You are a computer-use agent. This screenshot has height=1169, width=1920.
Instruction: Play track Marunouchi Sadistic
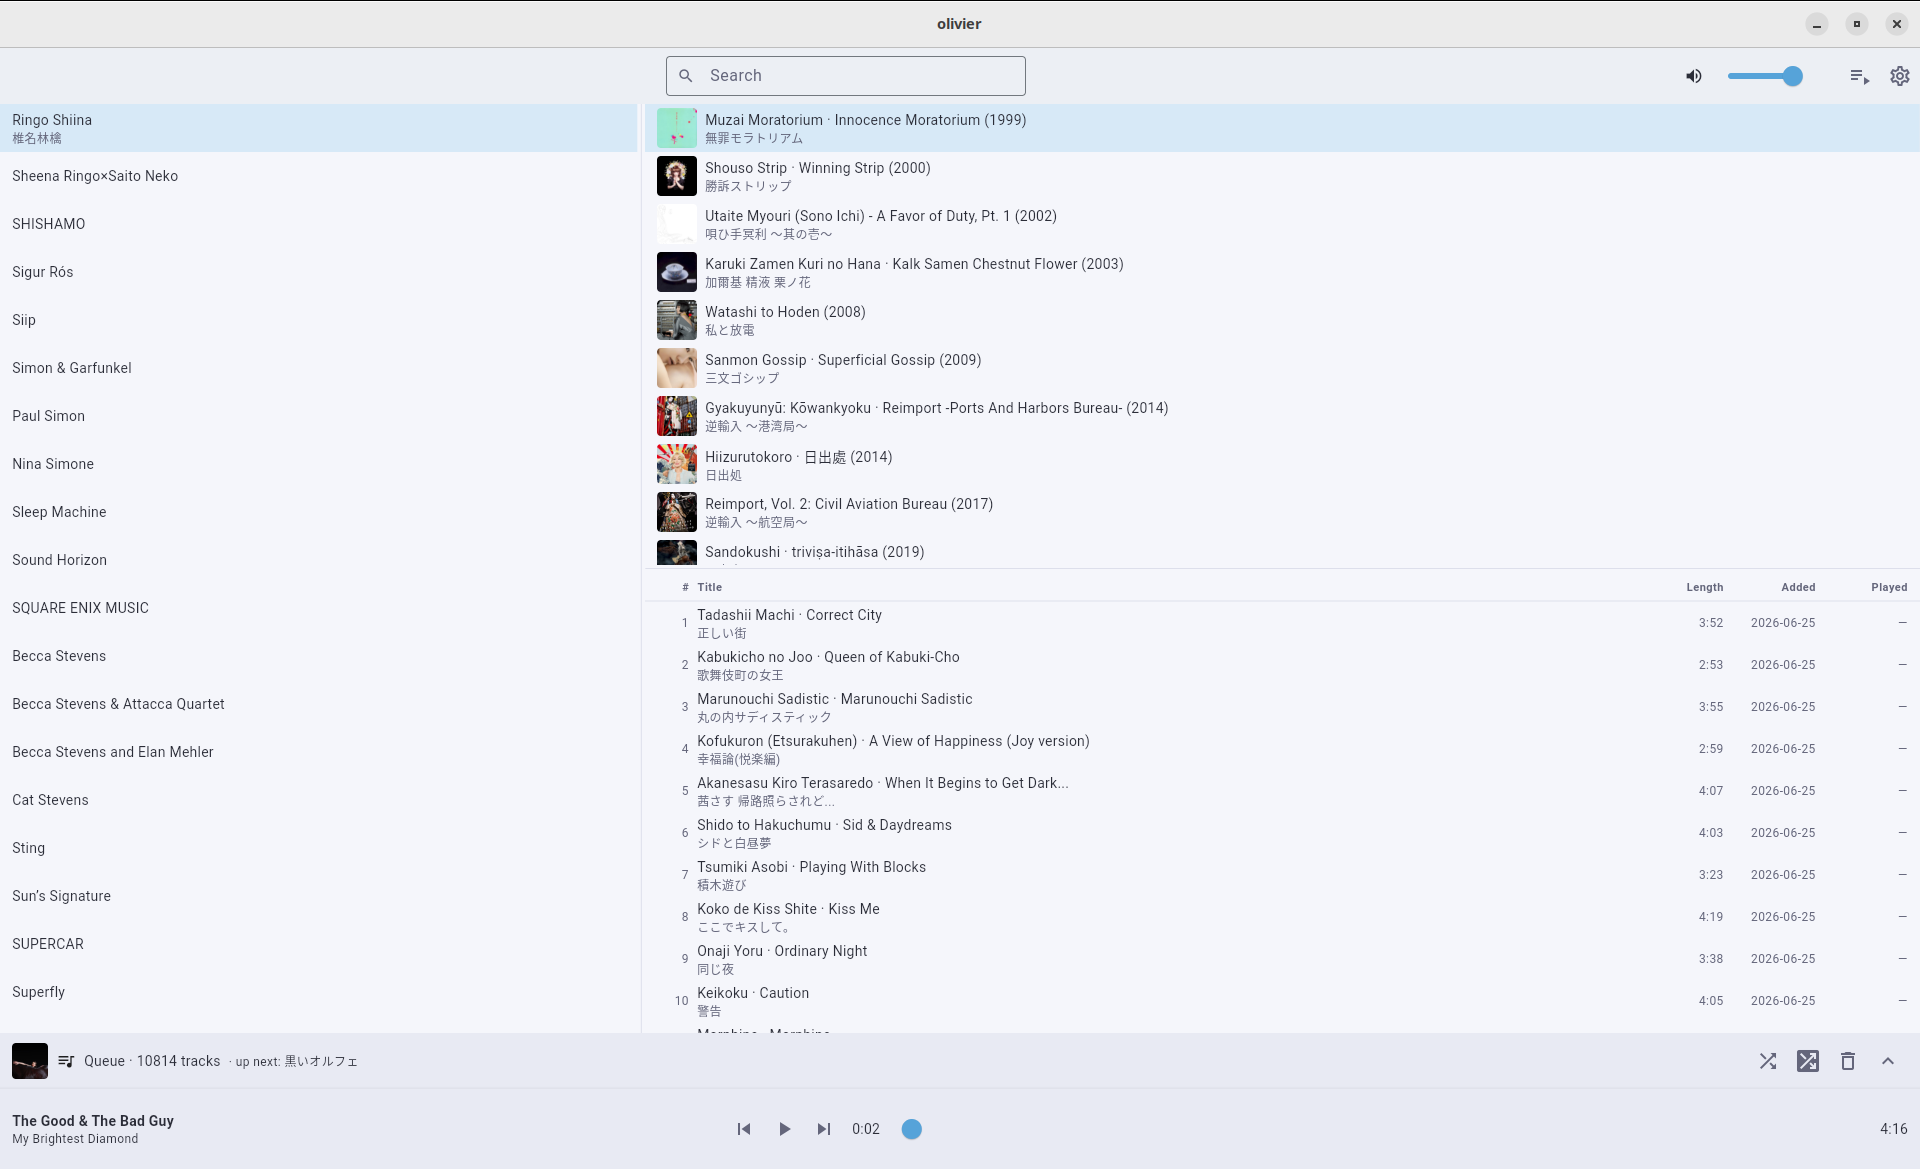coord(1282,707)
